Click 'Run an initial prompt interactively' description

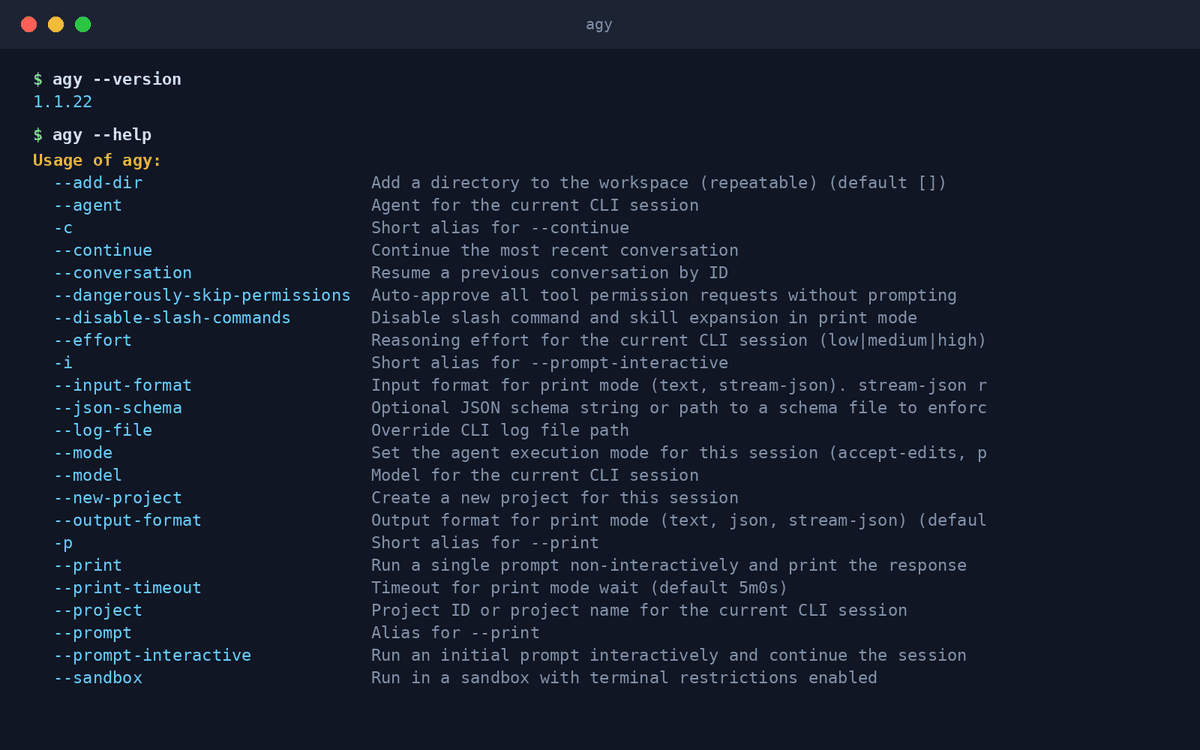pyautogui.click(x=669, y=655)
